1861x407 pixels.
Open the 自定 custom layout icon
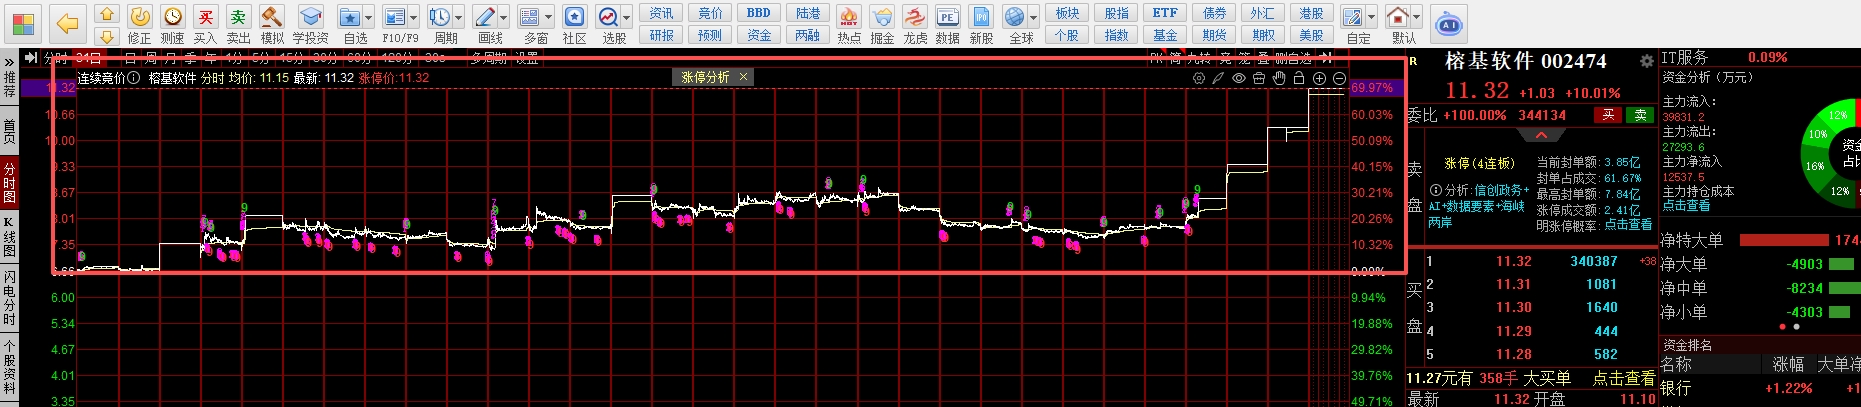[x=1353, y=17]
